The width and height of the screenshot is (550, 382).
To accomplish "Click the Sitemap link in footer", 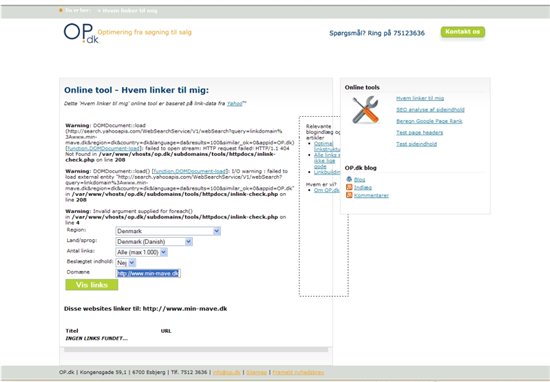I will (x=256, y=372).
